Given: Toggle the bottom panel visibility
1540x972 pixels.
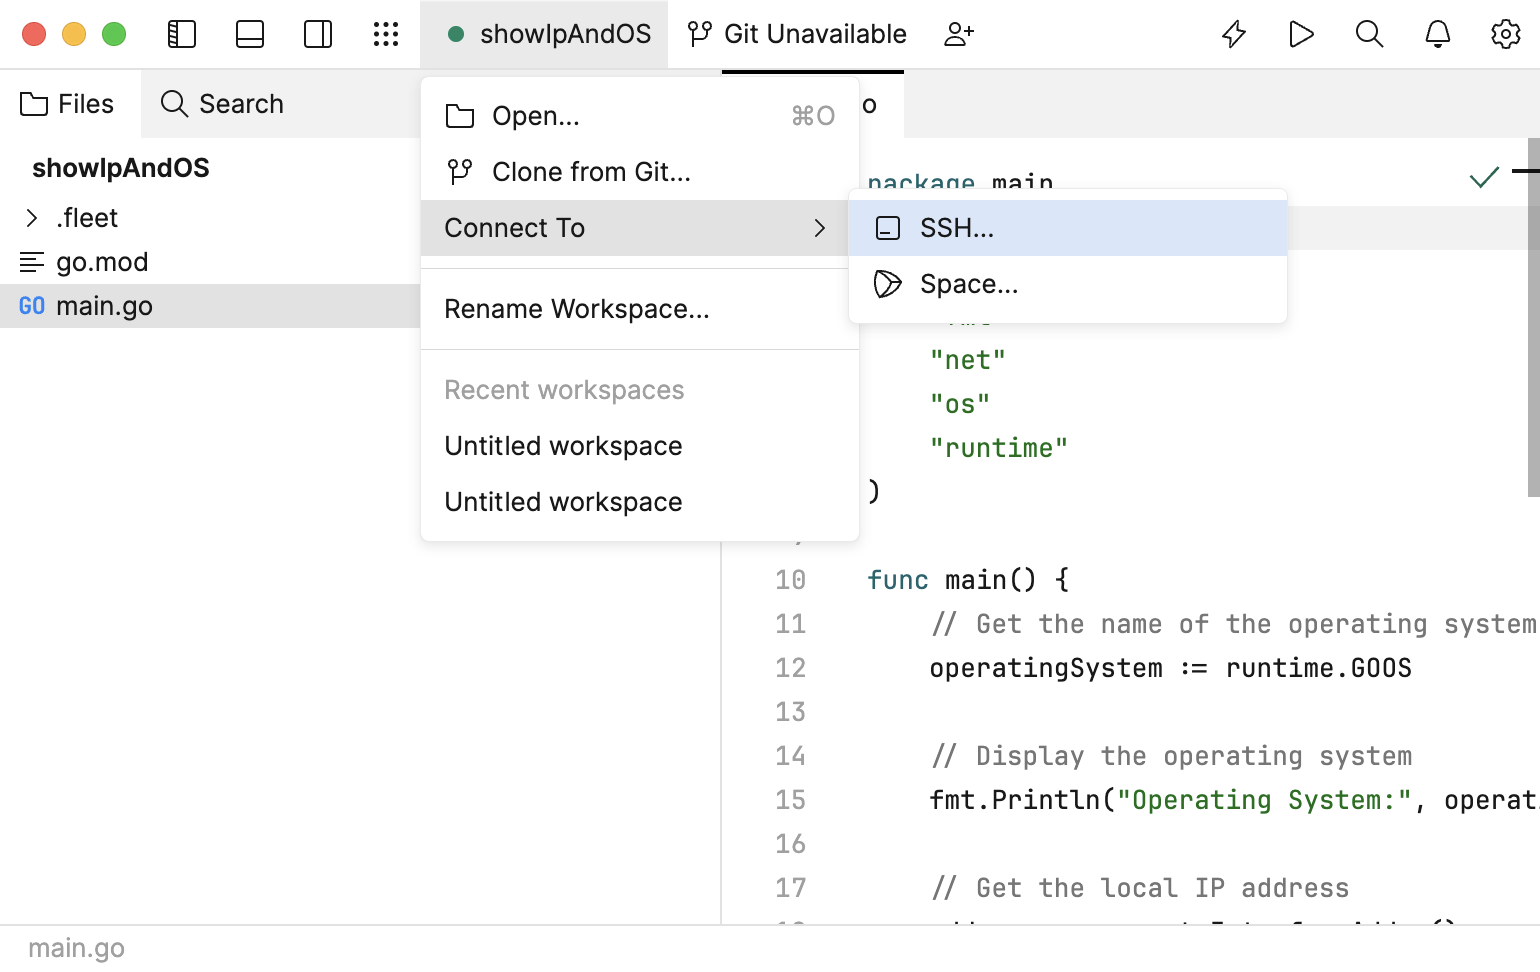Looking at the screenshot, I should point(249,33).
